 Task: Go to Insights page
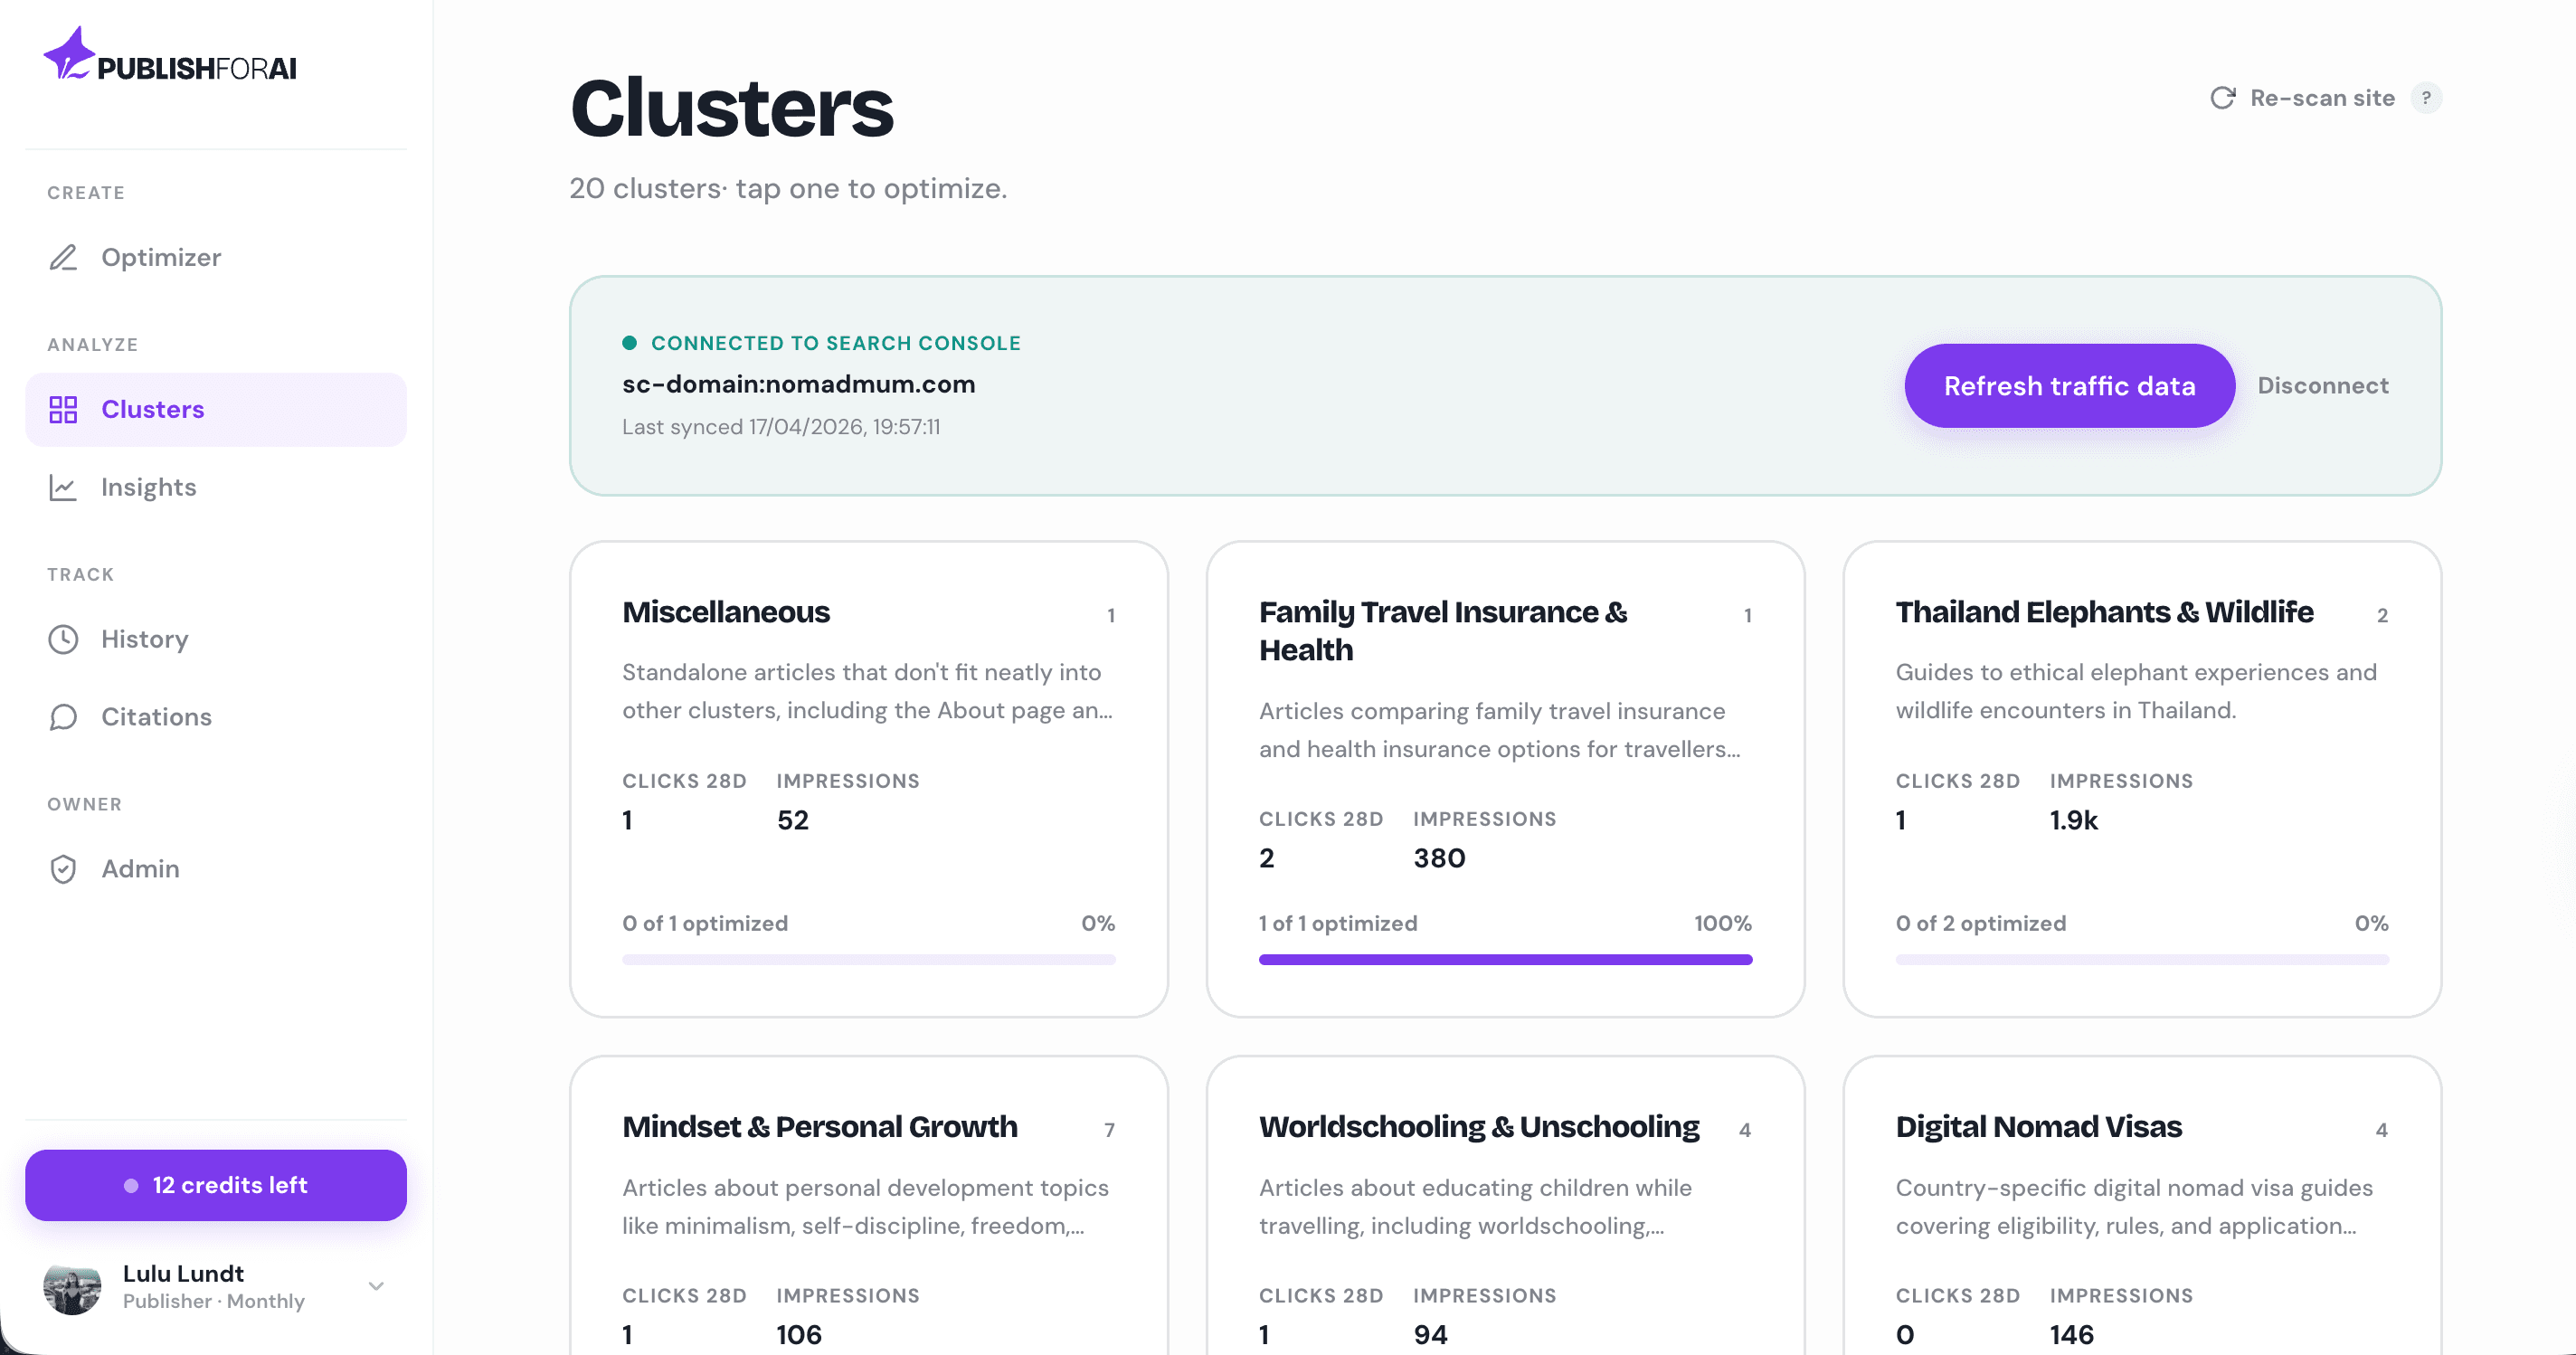216,487
